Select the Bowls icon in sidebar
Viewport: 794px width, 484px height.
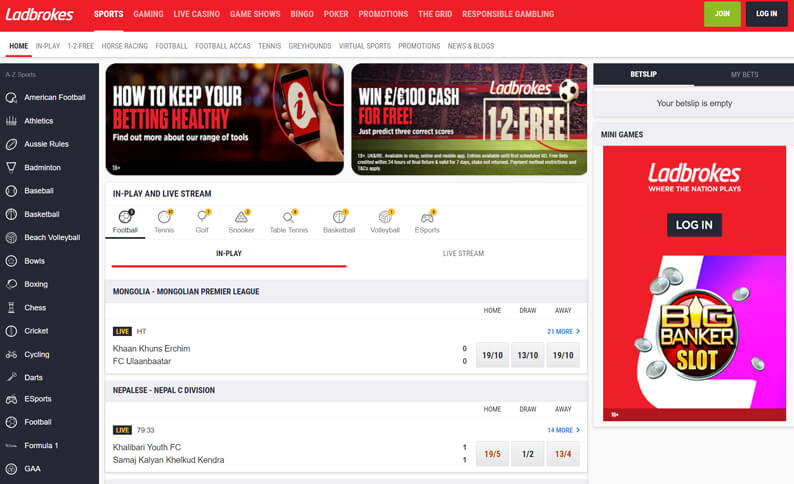[x=11, y=261]
